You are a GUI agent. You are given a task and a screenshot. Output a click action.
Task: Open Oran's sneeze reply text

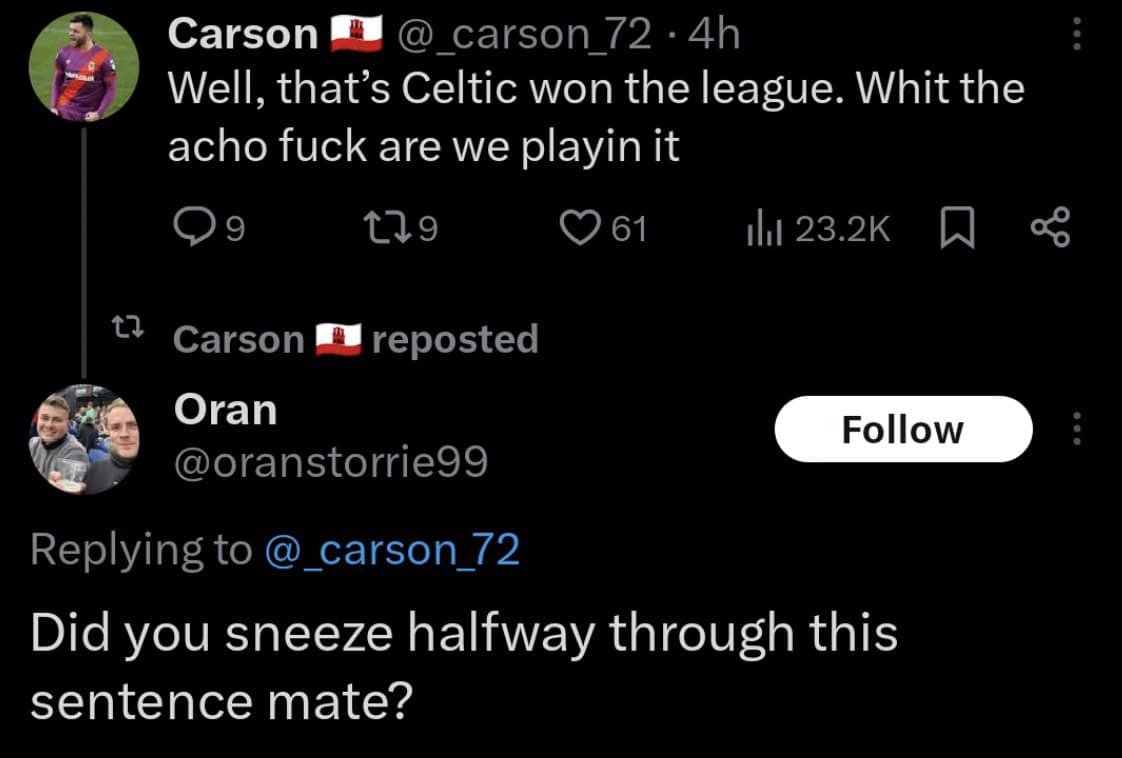463,666
